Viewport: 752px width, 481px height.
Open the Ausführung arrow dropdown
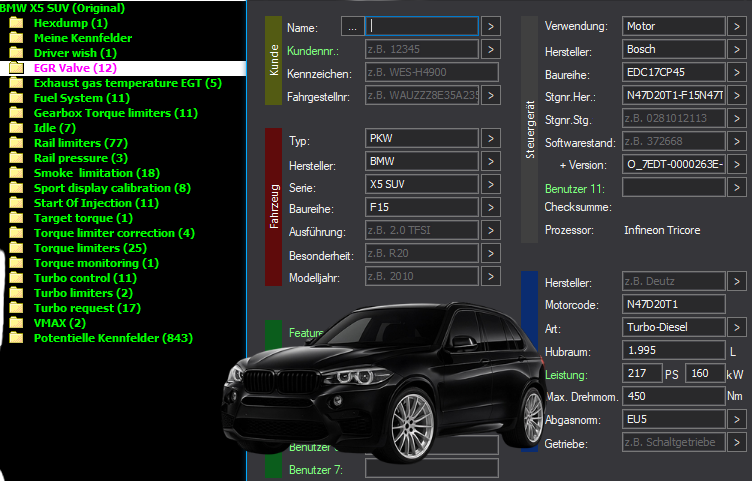(491, 230)
